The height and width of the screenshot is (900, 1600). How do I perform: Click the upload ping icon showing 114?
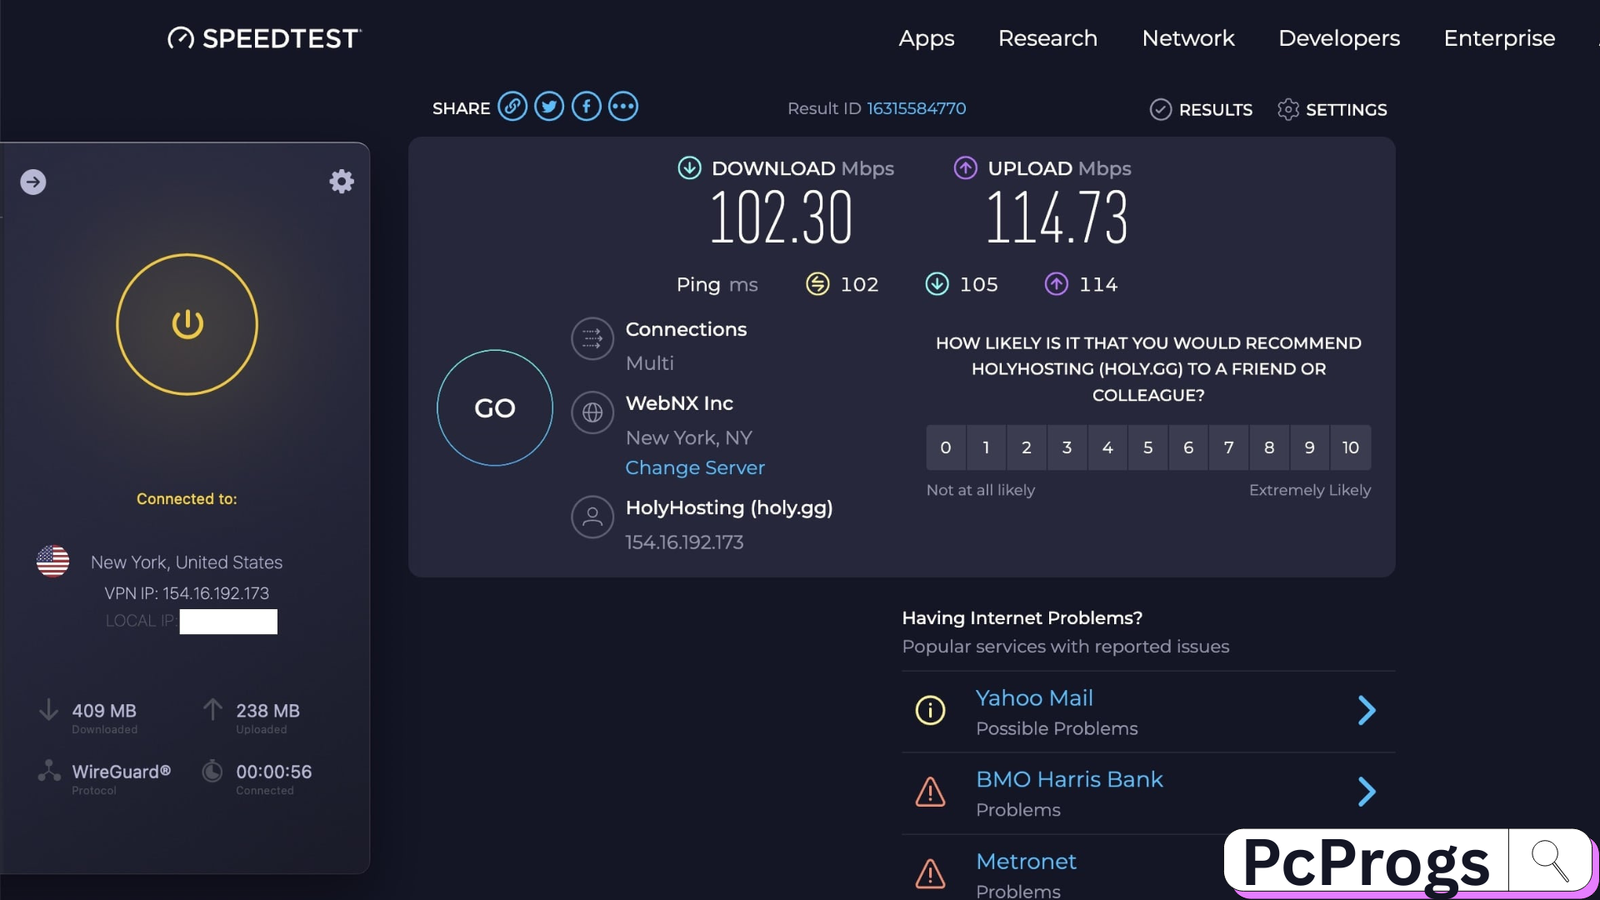pos(1057,284)
